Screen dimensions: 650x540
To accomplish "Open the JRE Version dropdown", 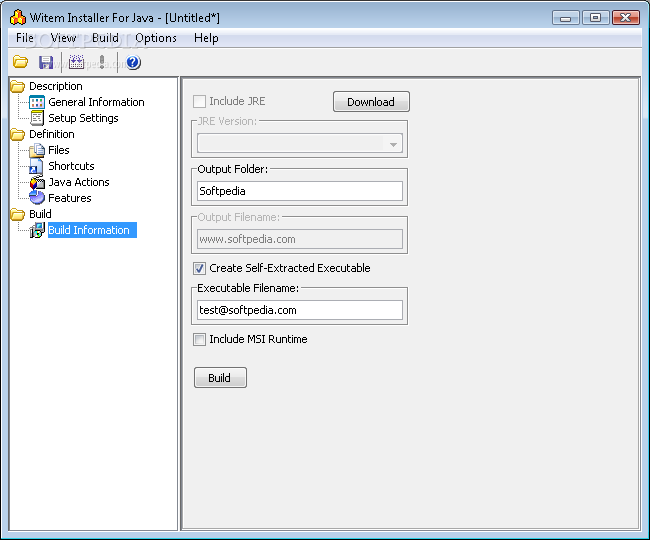I will tap(300, 143).
